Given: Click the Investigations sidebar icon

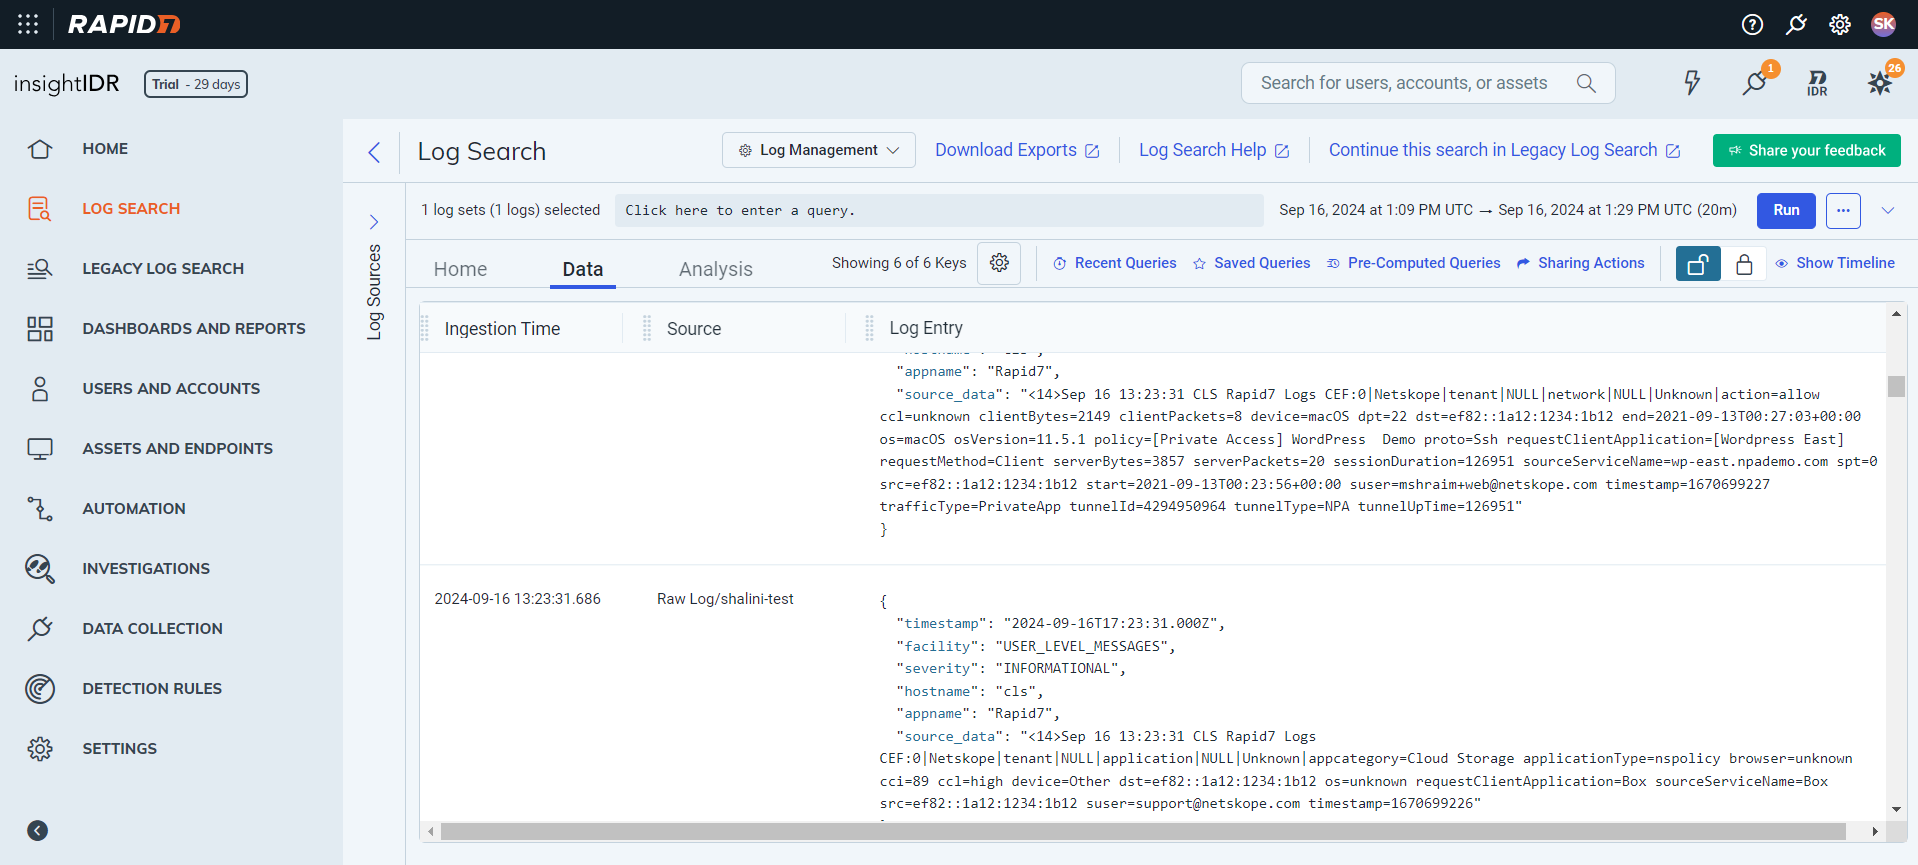Looking at the screenshot, I should (40, 568).
